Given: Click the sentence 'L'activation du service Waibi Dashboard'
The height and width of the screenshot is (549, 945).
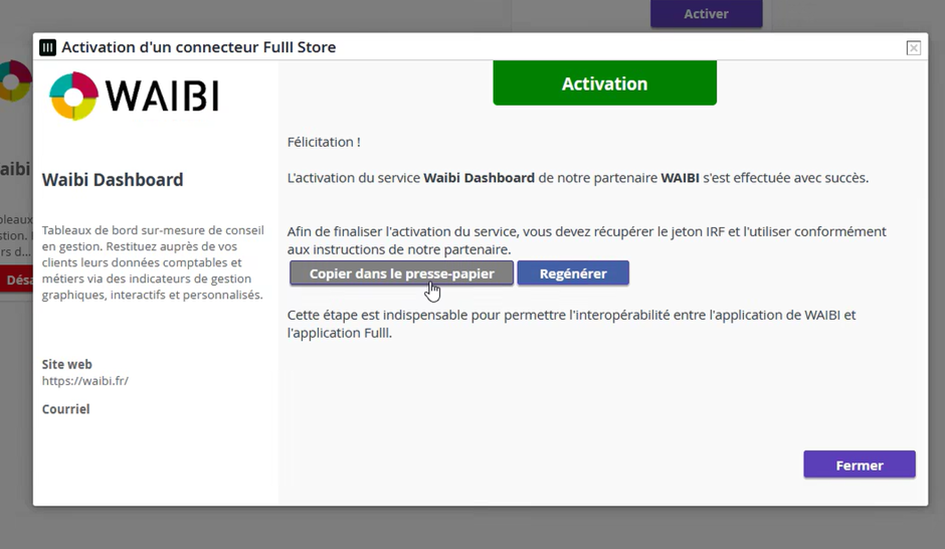Looking at the screenshot, I should click(578, 178).
